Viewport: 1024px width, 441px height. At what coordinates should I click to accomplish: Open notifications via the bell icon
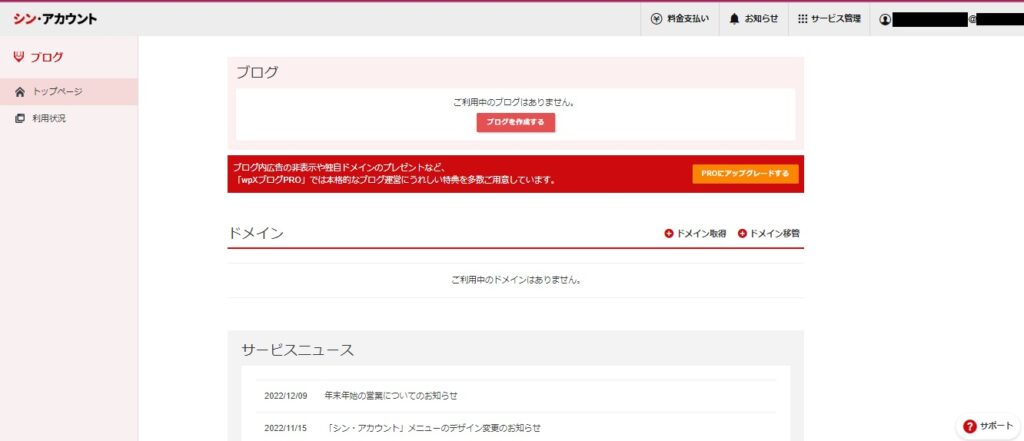pos(735,19)
